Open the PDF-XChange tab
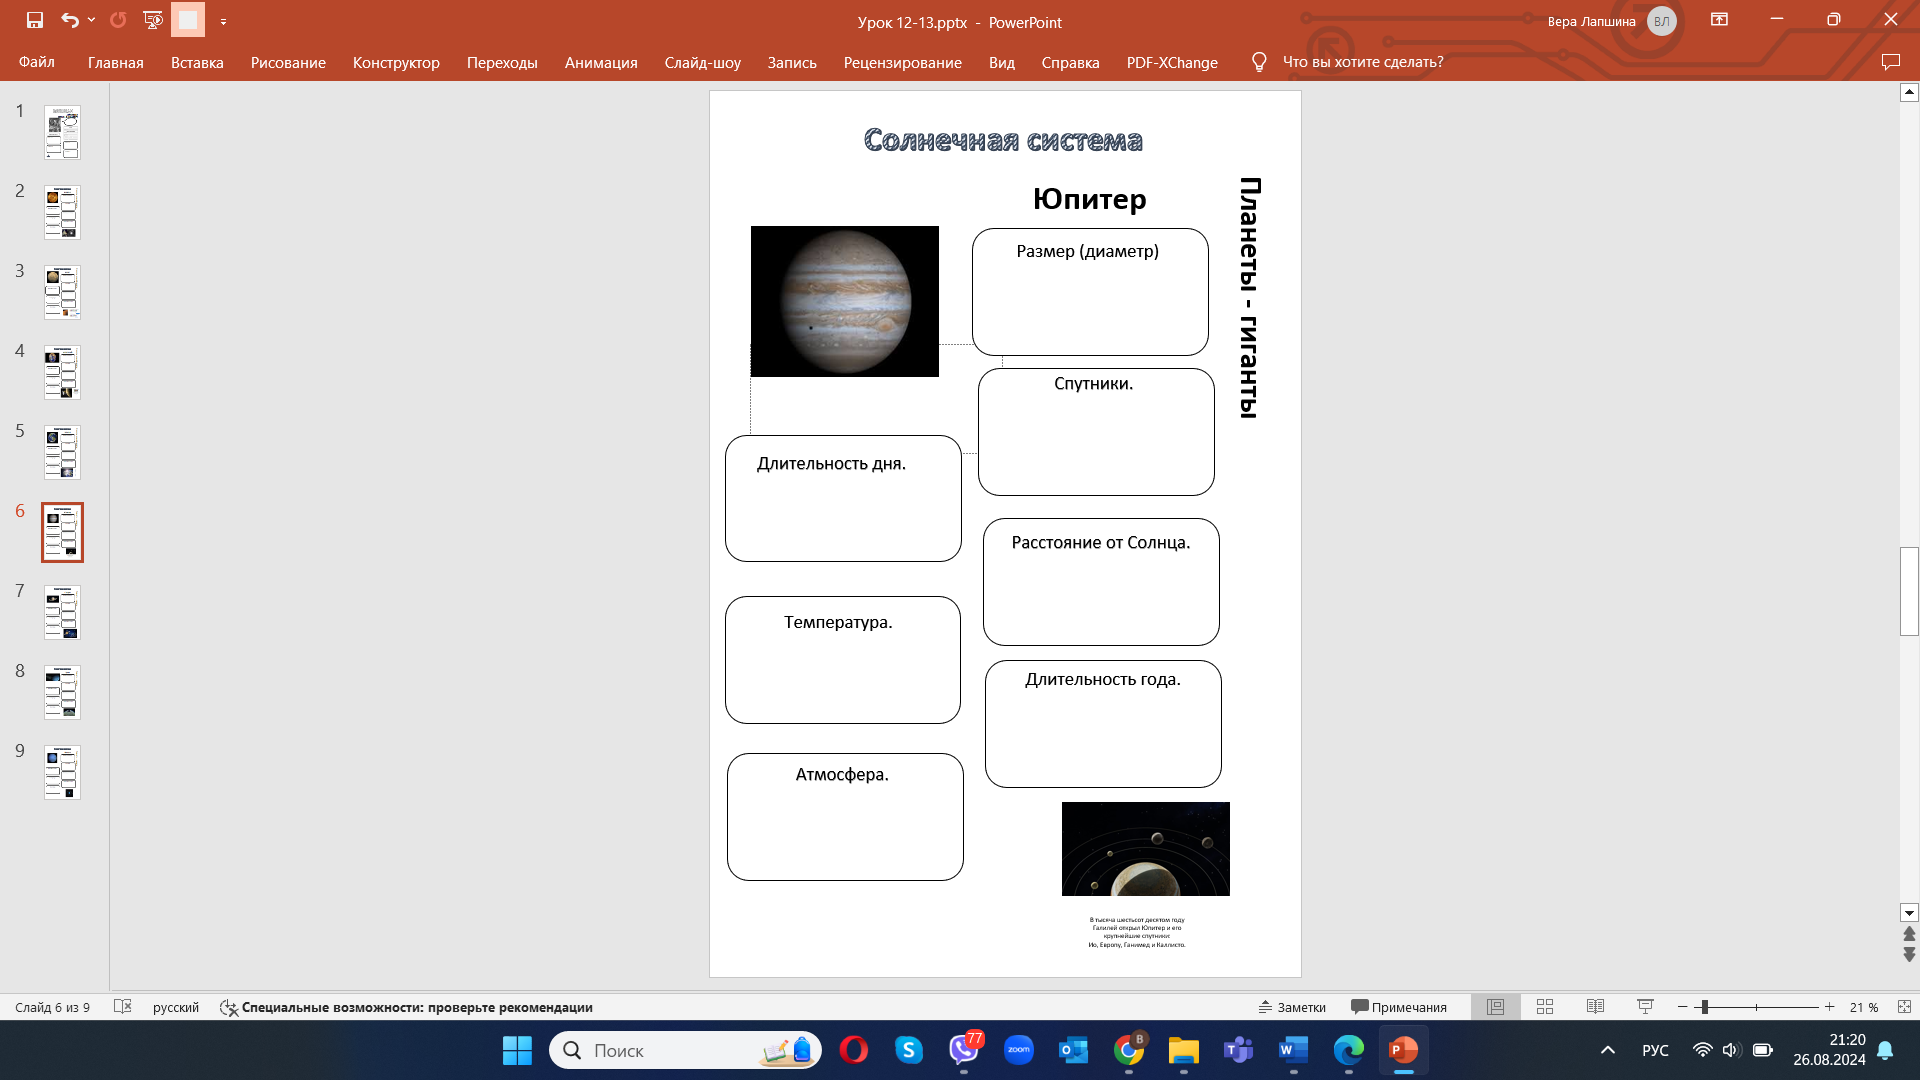Viewport: 1920px width, 1080px height. 1172,62
